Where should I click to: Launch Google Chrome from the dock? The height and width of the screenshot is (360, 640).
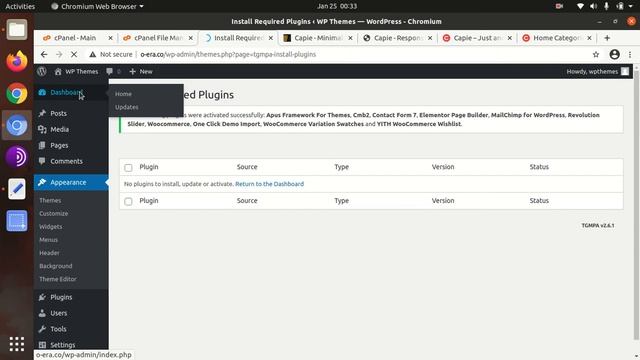click(17, 93)
